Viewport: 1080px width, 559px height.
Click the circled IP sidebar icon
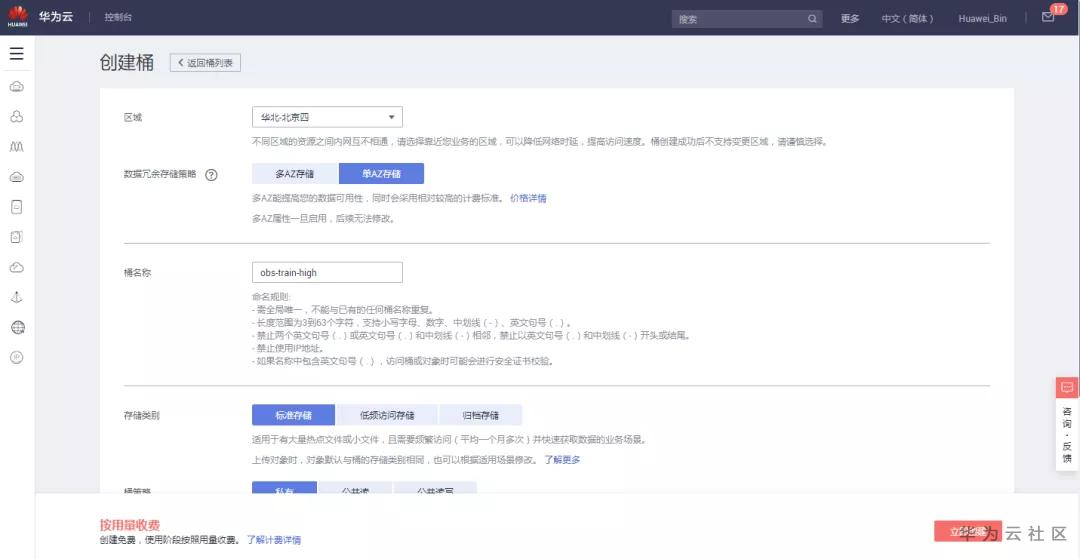(x=17, y=357)
